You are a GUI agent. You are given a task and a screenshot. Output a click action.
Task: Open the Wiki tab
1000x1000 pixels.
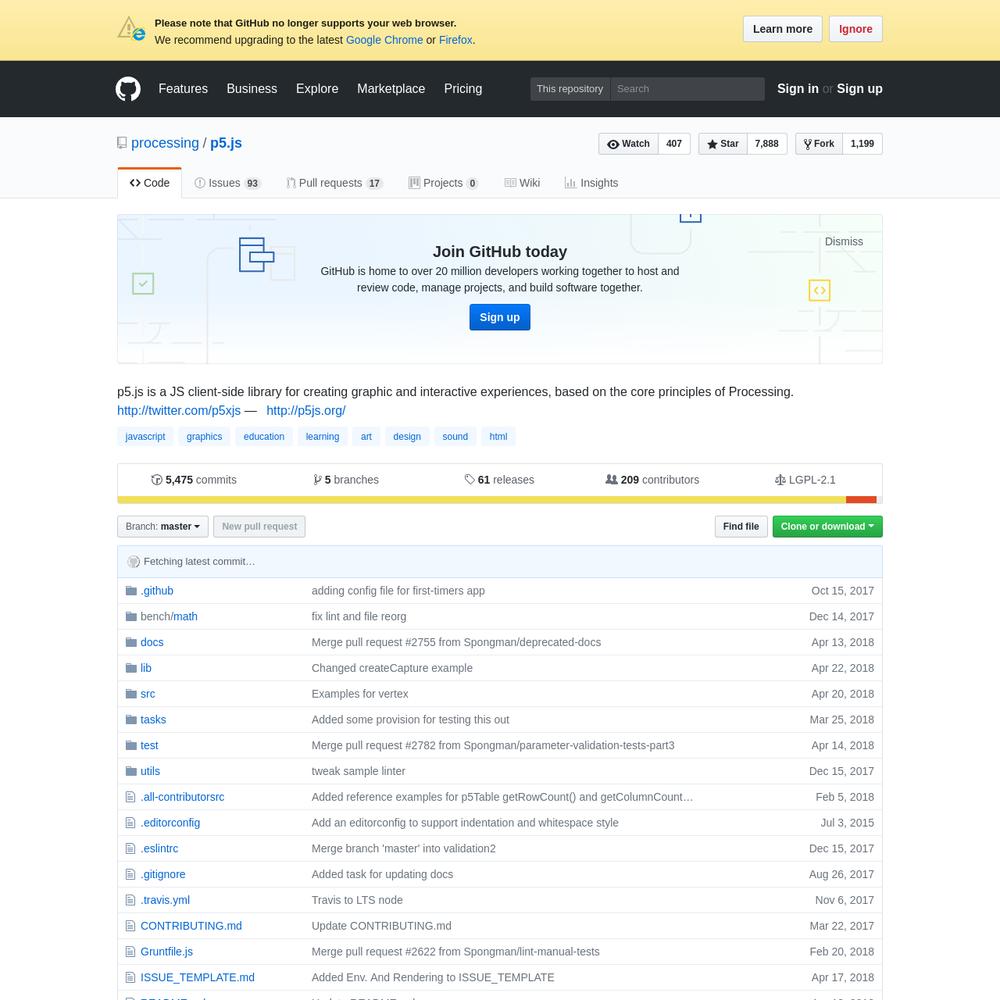tap(522, 183)
